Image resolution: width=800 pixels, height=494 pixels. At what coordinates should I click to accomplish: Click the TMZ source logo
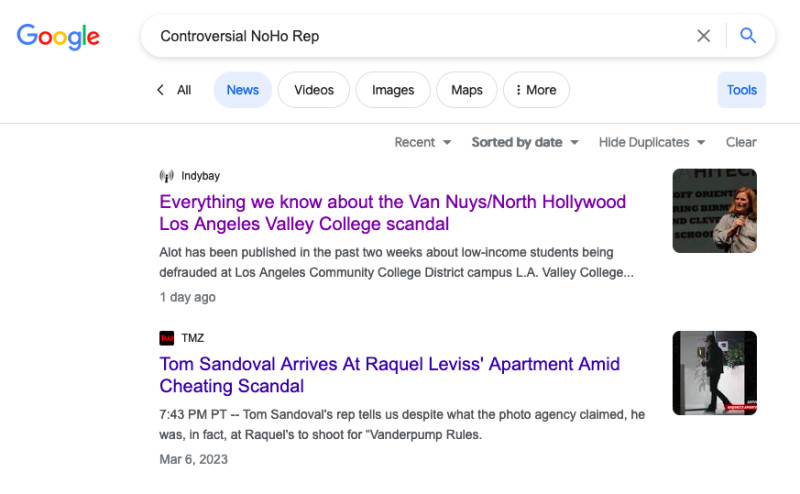(x=167, y=338)
